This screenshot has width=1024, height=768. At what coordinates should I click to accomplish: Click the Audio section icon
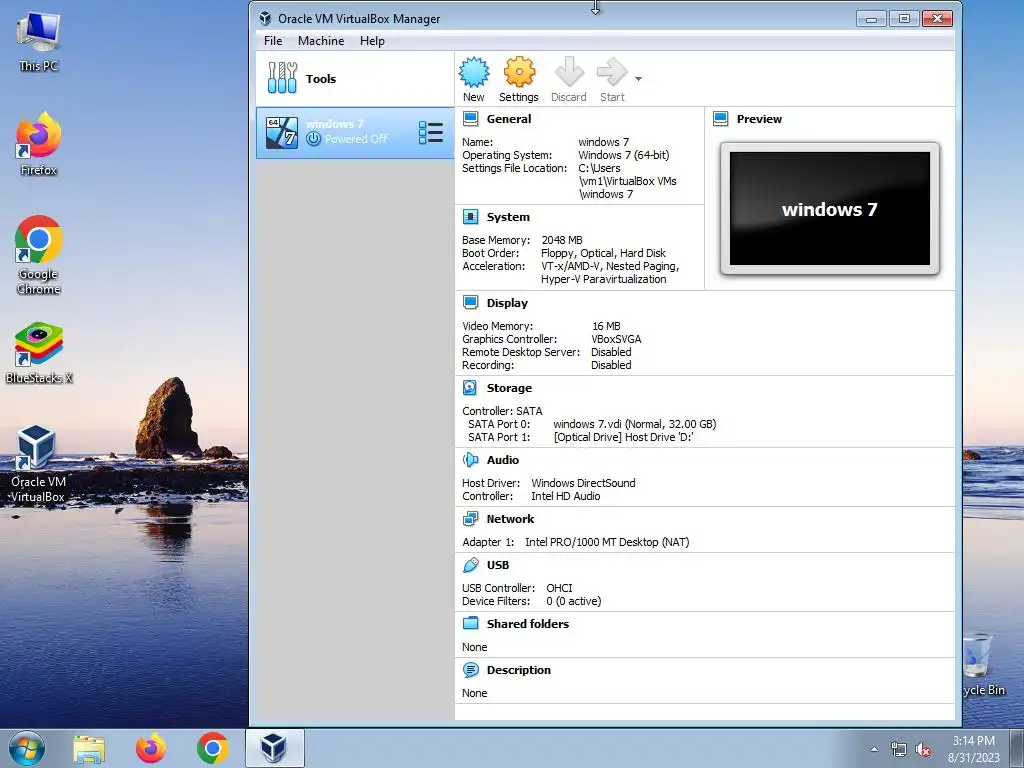tap(470, 460)
